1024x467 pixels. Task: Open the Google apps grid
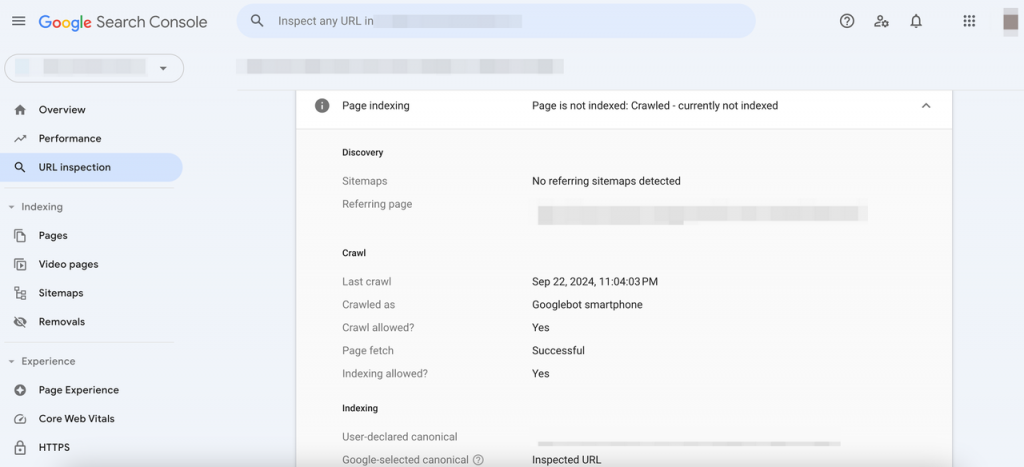pos(969,21)
